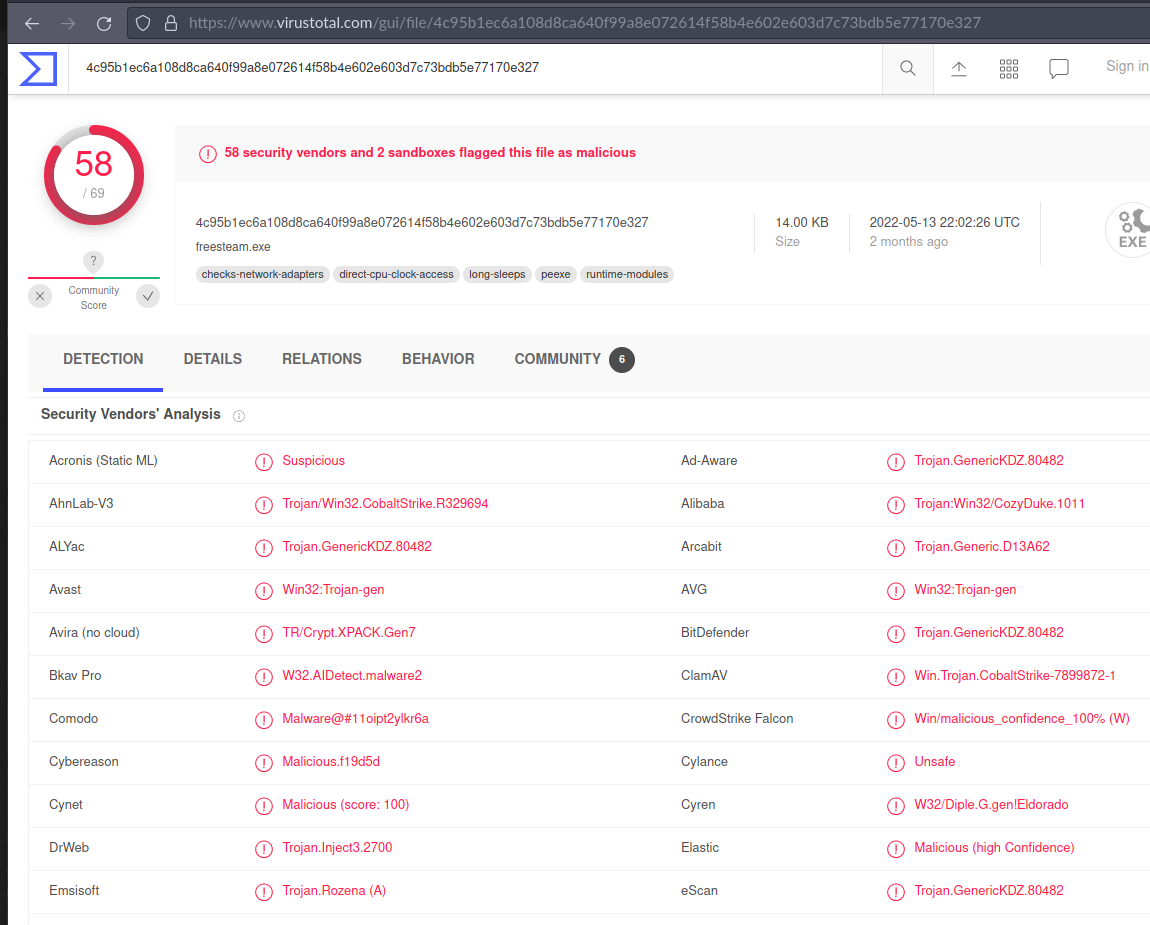
Task: Click the runtime-modules tag
Action: [x=627, y=274]
